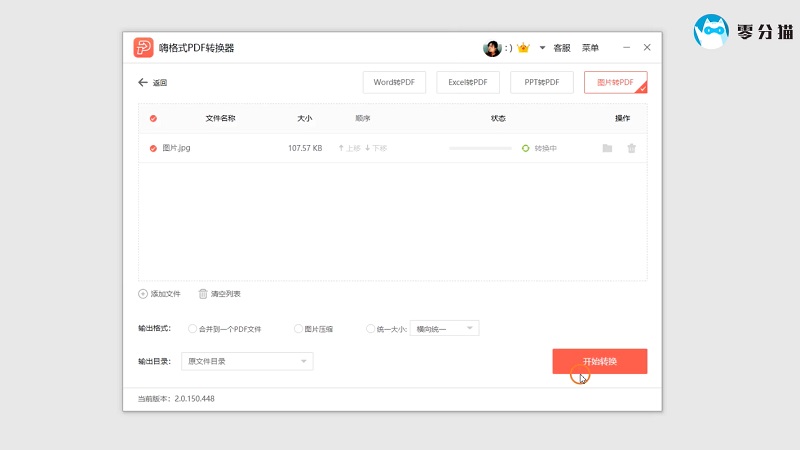800x450 pixels.
Task: Click the 上移 move up control
Action: pyautogui.click(x=349, y=148)
